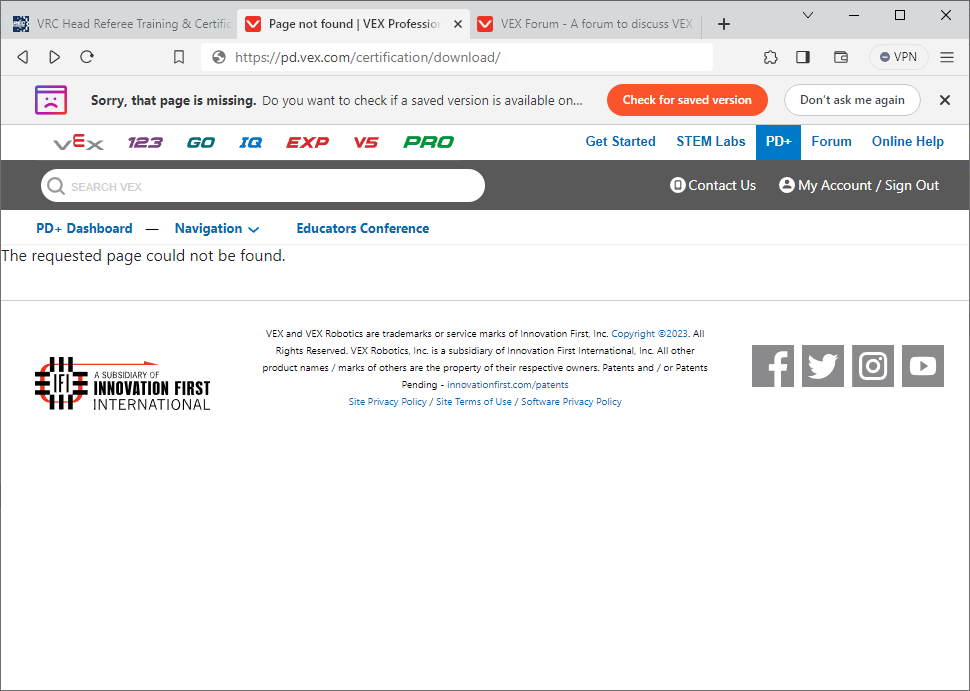The height and width of the screenshot is (691, 970).
Task: Reload the current page
Action: point(87,57)
